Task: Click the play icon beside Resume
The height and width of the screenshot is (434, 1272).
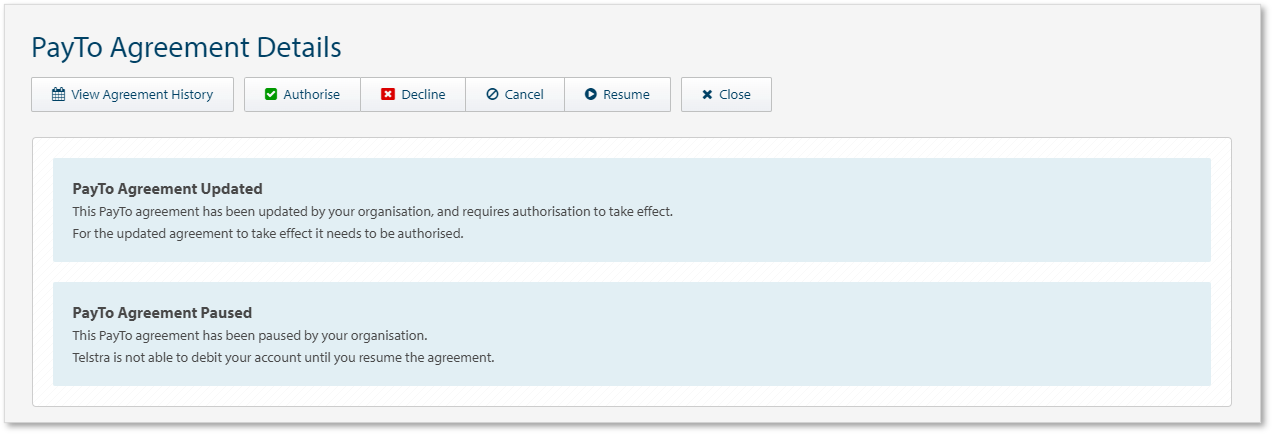Action: (x=591, y=95)
